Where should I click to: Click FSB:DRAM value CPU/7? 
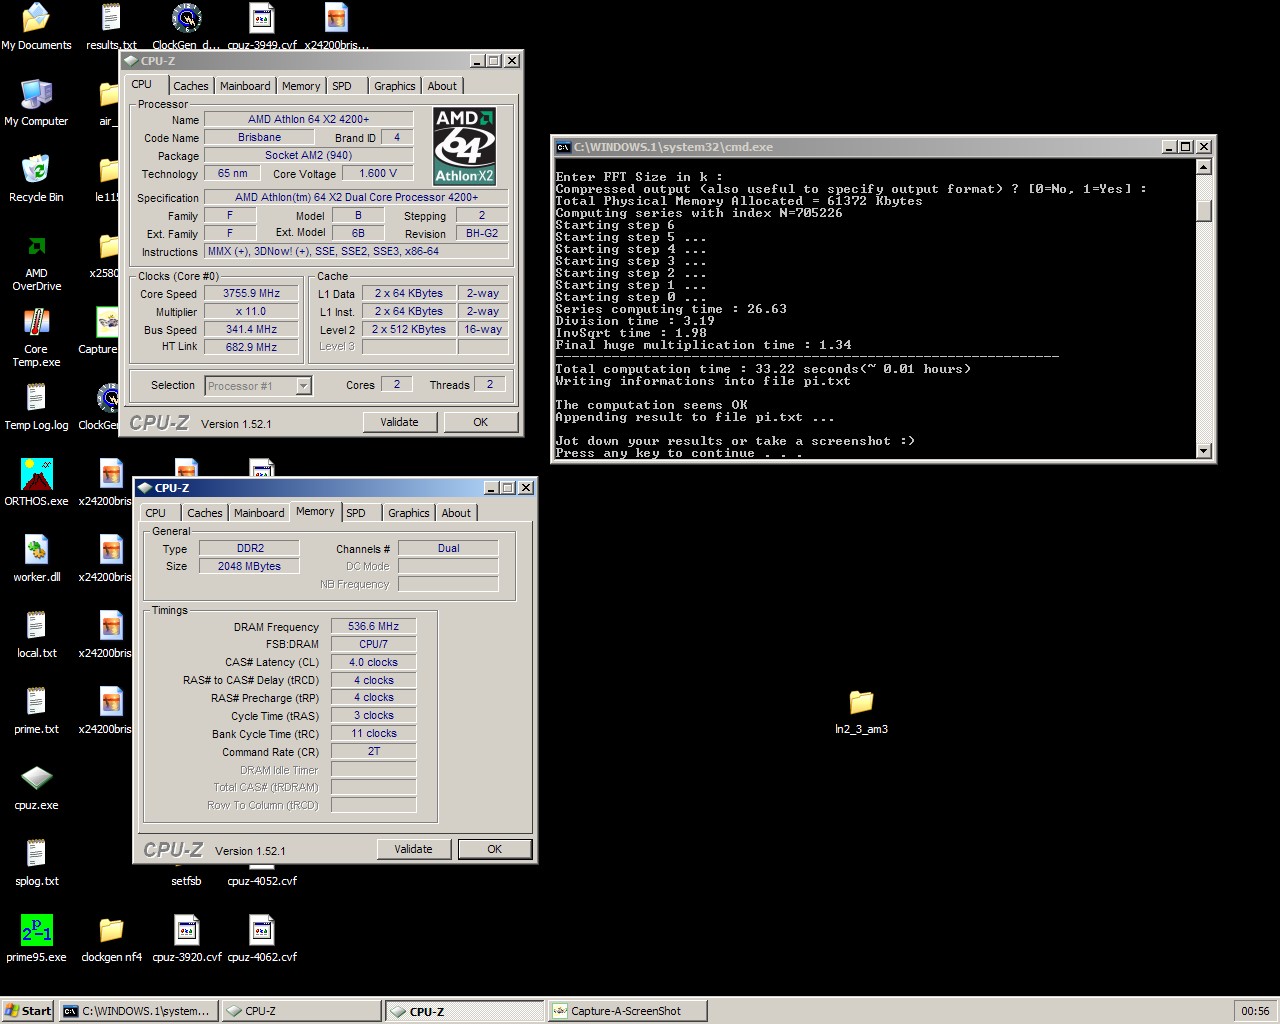[374, 644]
